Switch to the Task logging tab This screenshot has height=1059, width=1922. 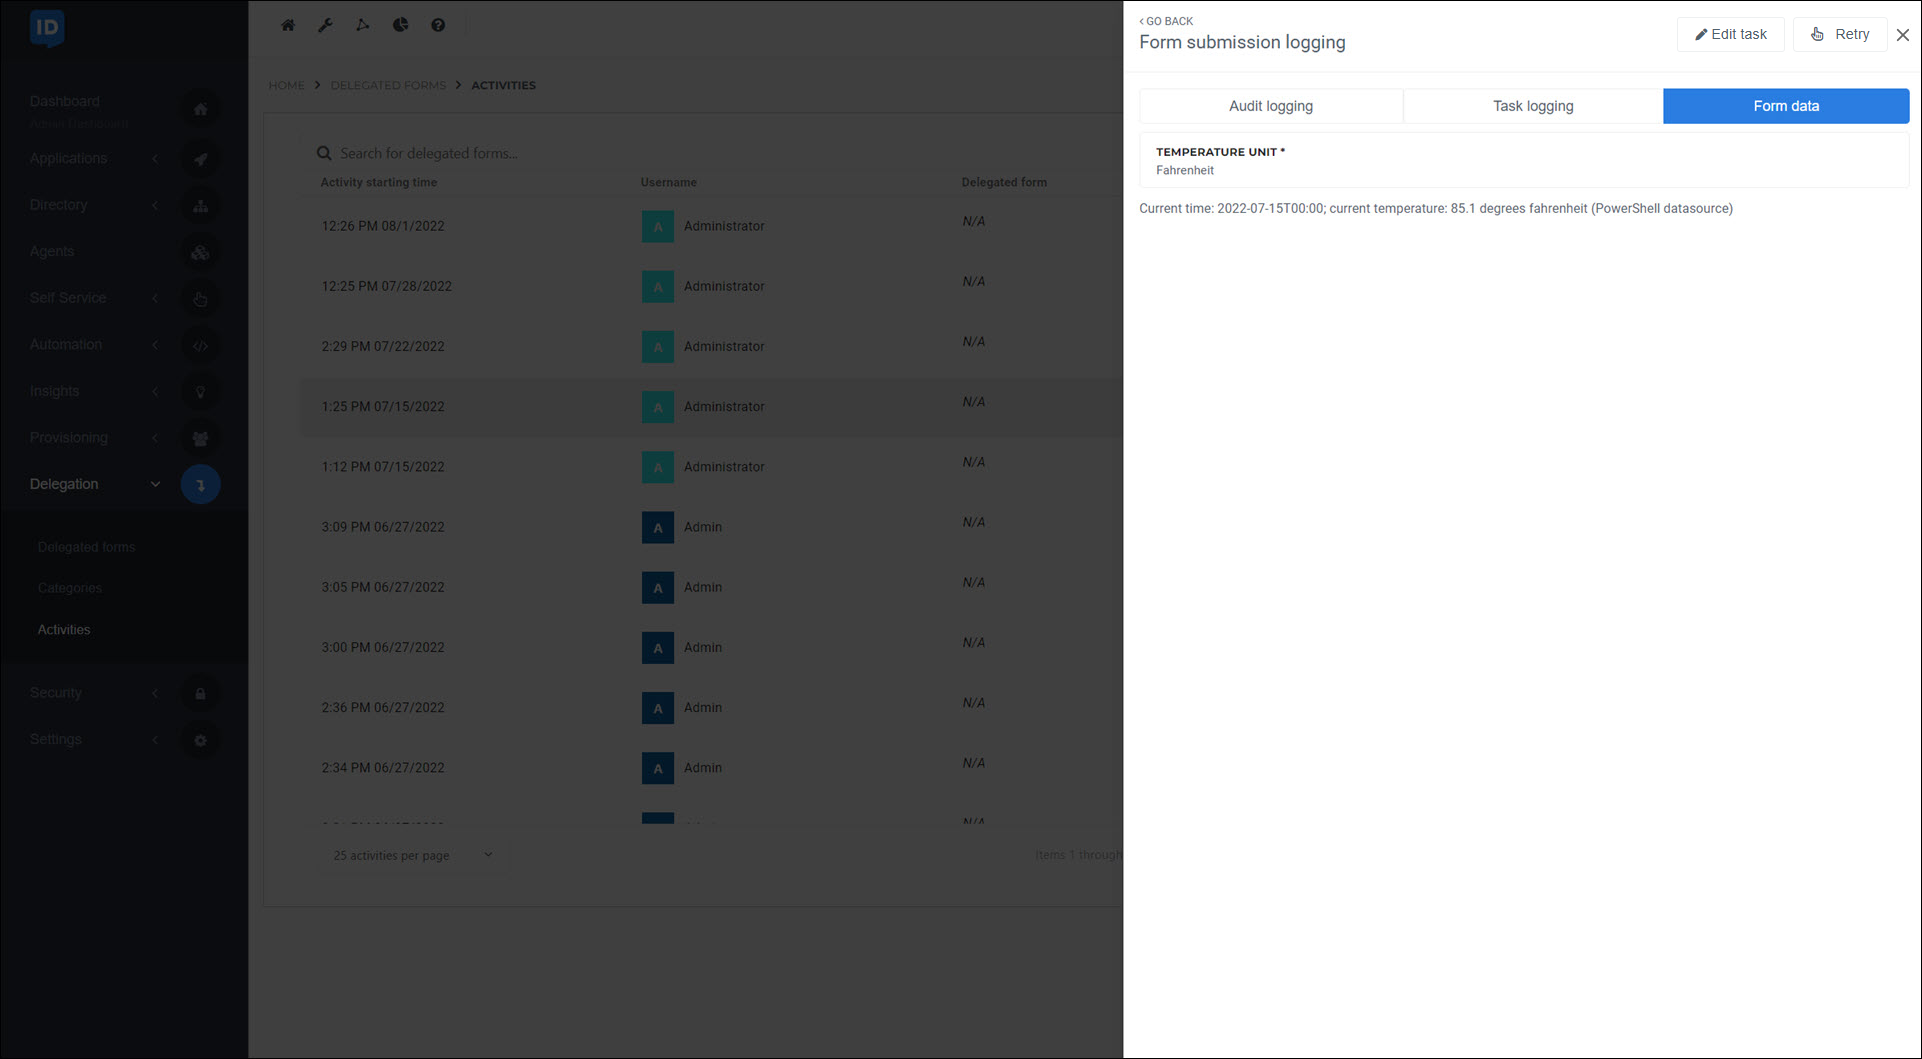click(1533, 106)
